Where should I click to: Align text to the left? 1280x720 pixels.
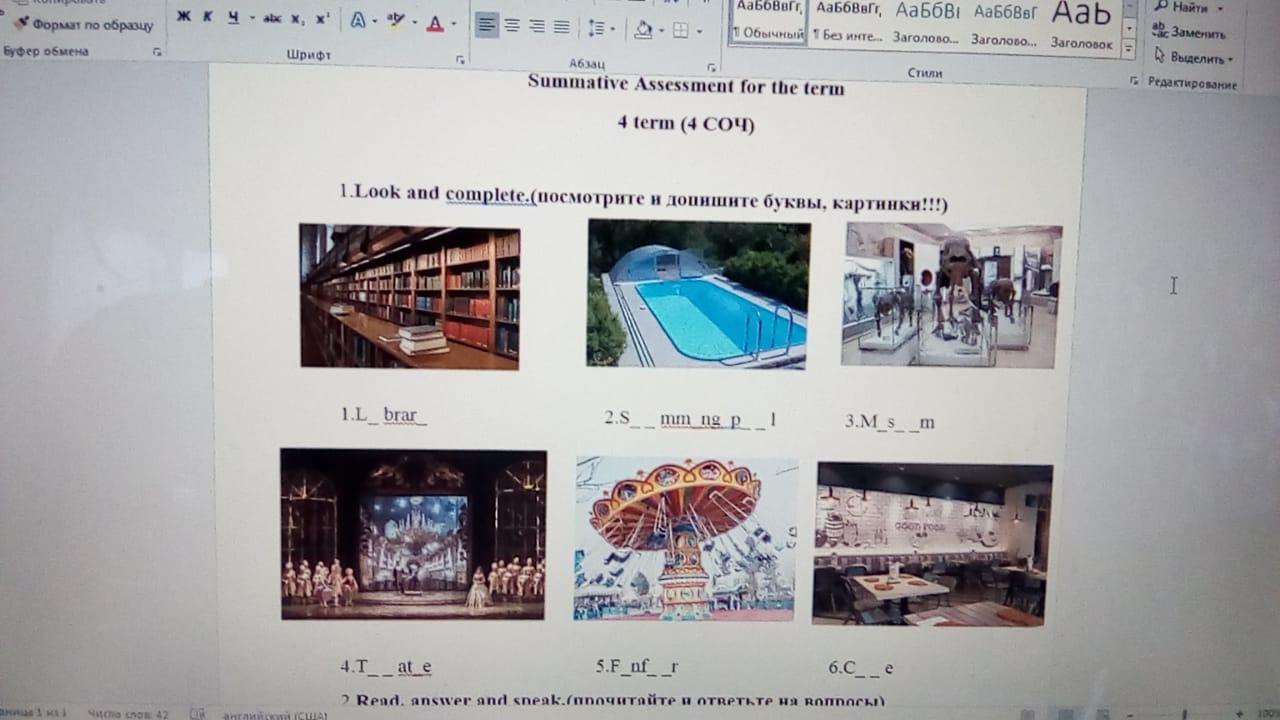coord(486,25)
